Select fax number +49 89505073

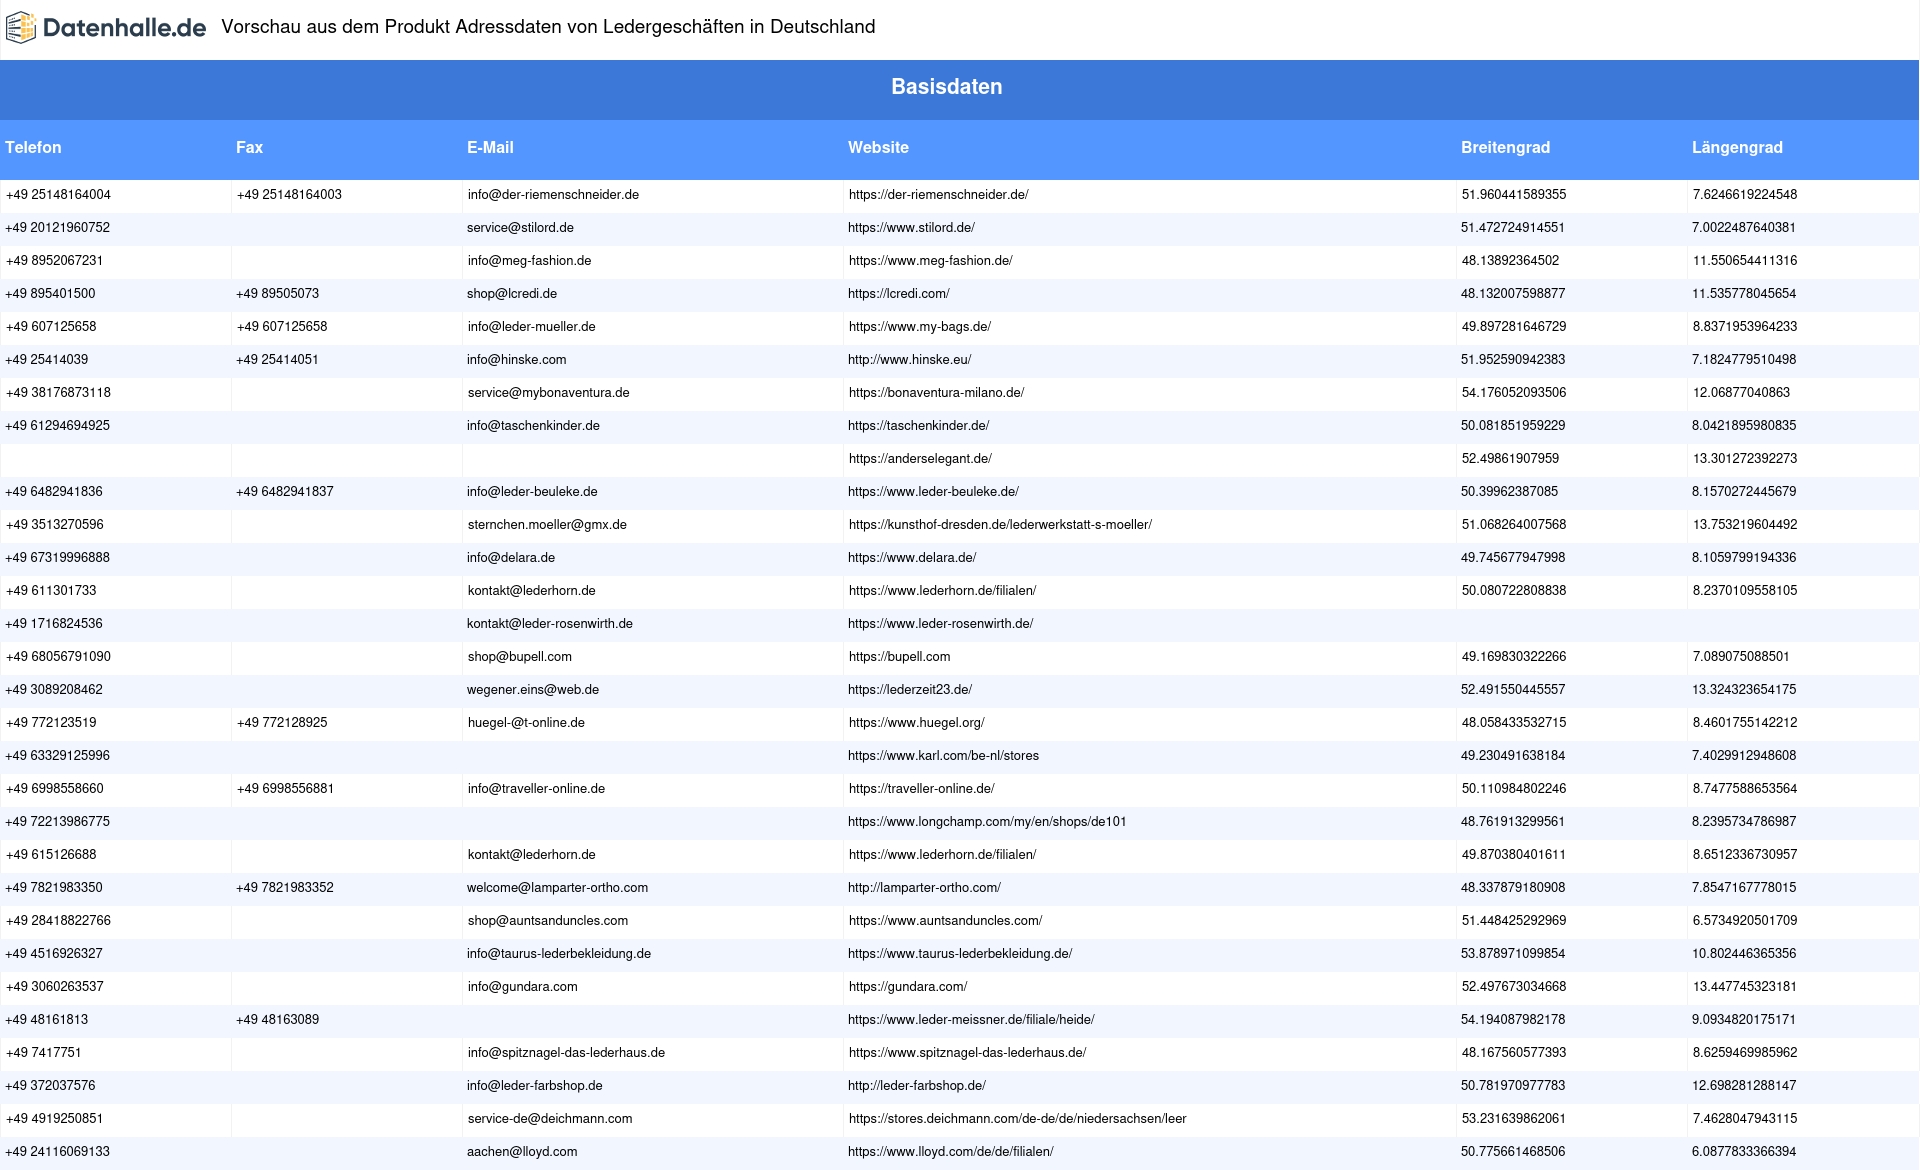[x=278, y=294]
